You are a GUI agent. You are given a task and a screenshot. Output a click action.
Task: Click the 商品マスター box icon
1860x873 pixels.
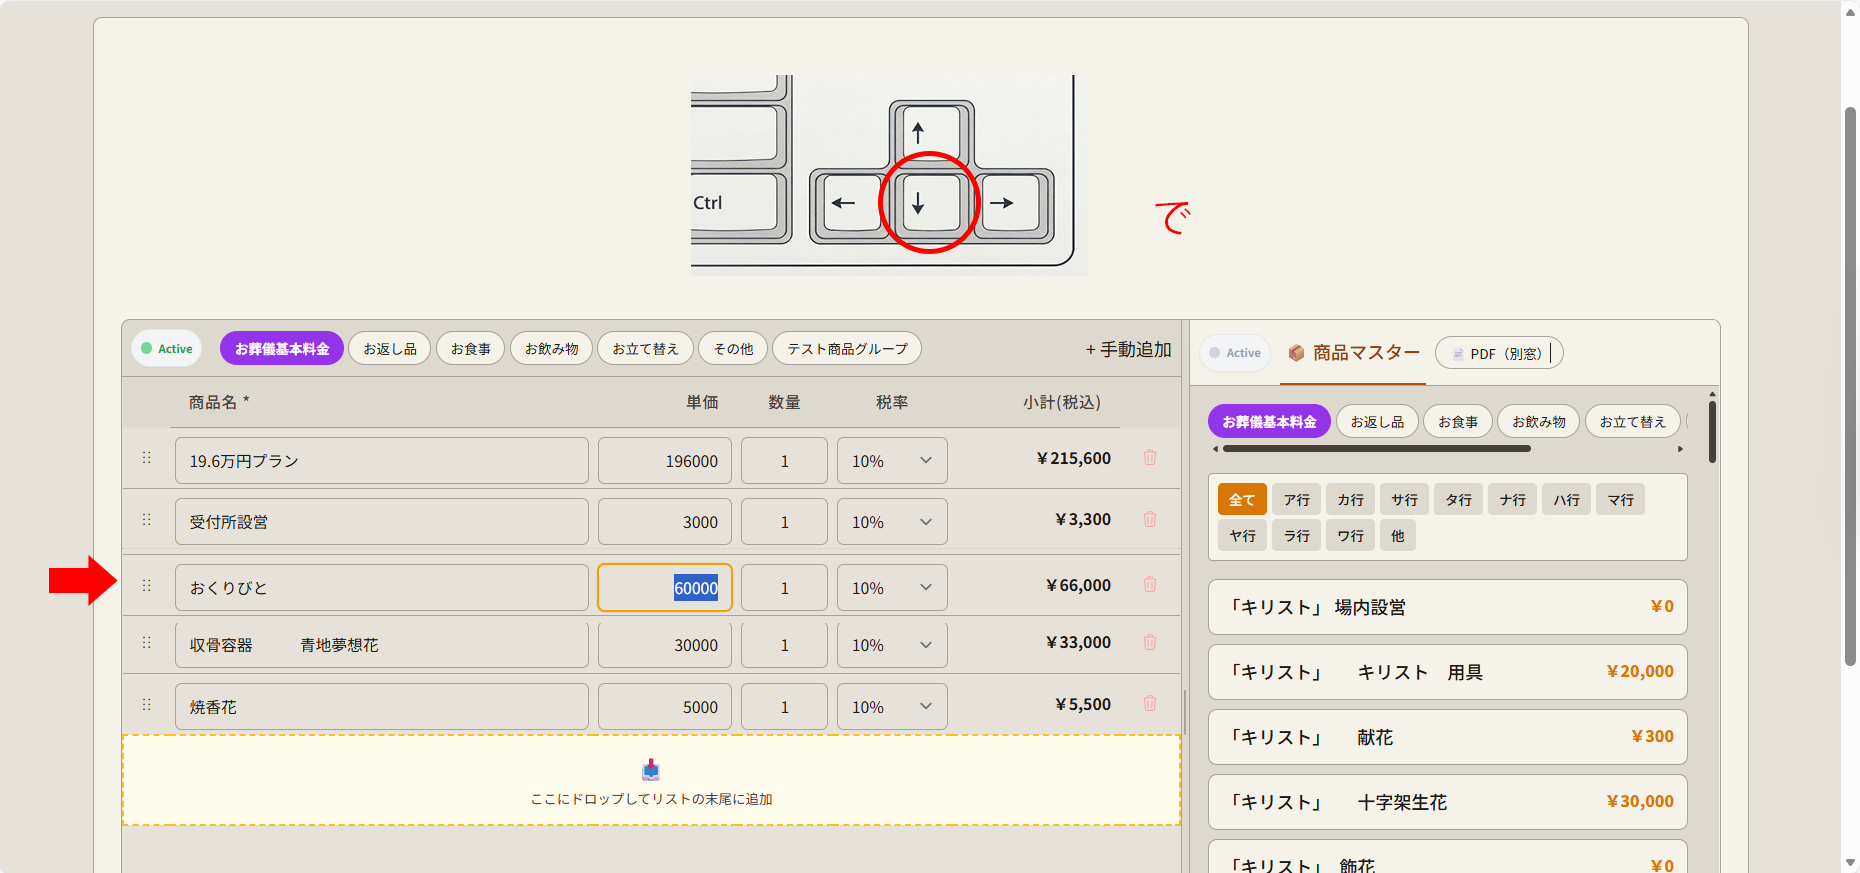pyautogui.click(x=1296, y=353)
